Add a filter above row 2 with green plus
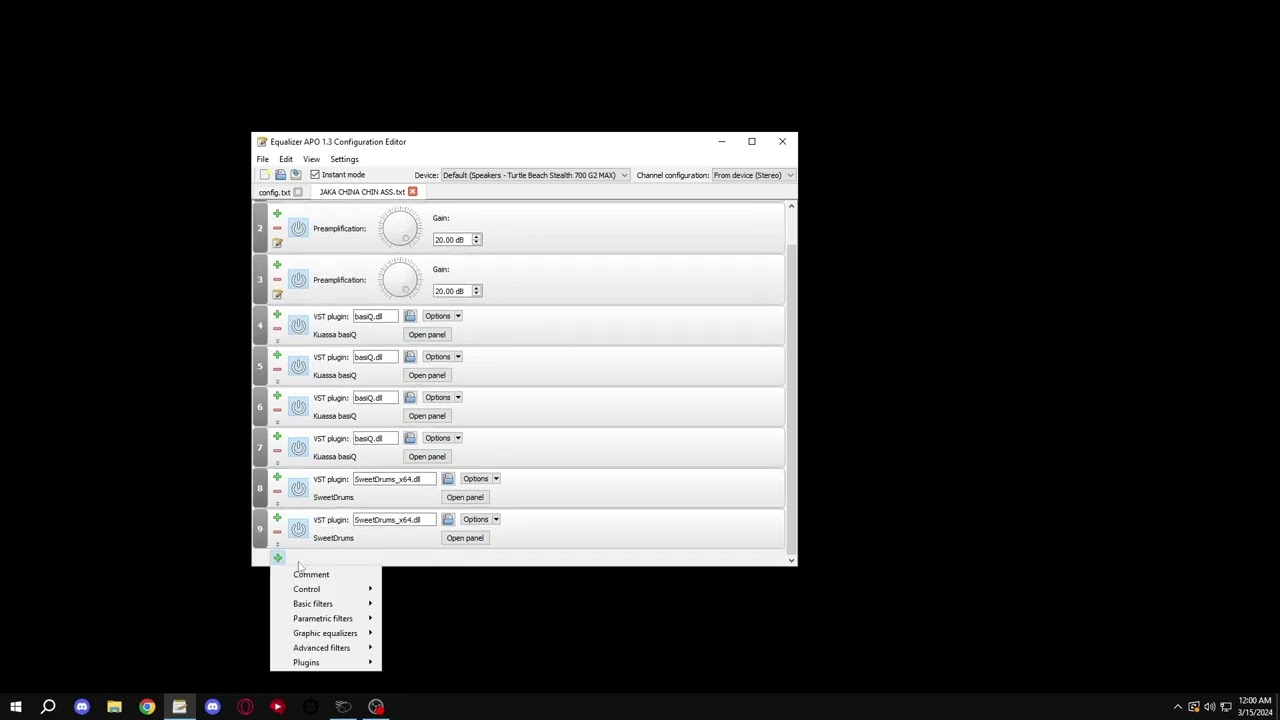1280x720 pixels. [277, 213]
